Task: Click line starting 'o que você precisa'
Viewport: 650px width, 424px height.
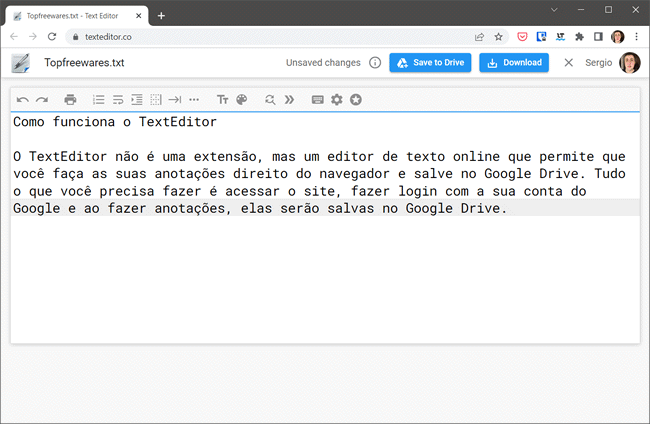Action: pos(300,191)
